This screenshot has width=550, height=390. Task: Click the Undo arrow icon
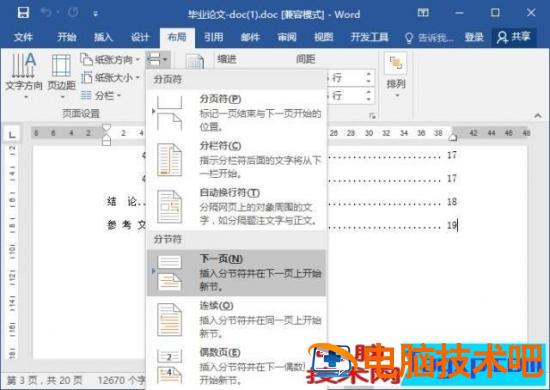pos(46,13)
